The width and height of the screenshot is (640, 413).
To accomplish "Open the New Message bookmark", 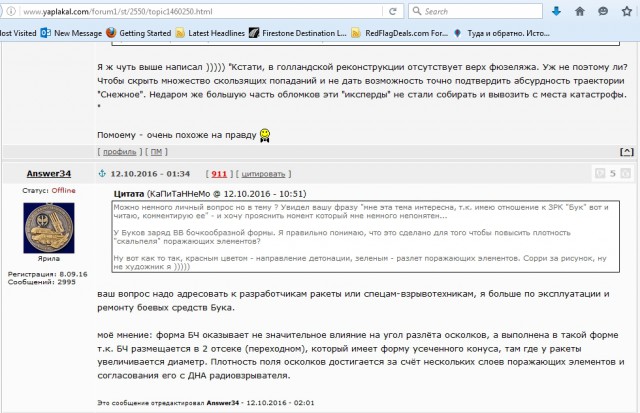I will tap(71, 33).
